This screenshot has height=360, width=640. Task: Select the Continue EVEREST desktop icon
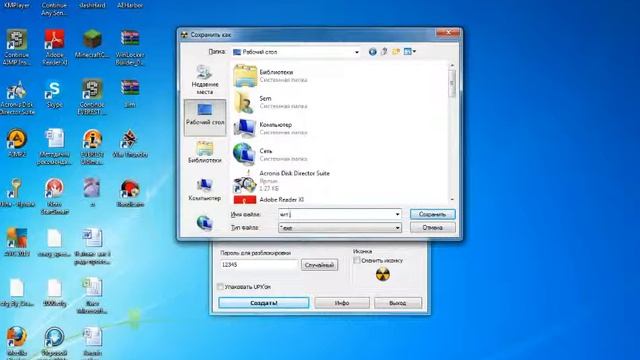(92, 97)
